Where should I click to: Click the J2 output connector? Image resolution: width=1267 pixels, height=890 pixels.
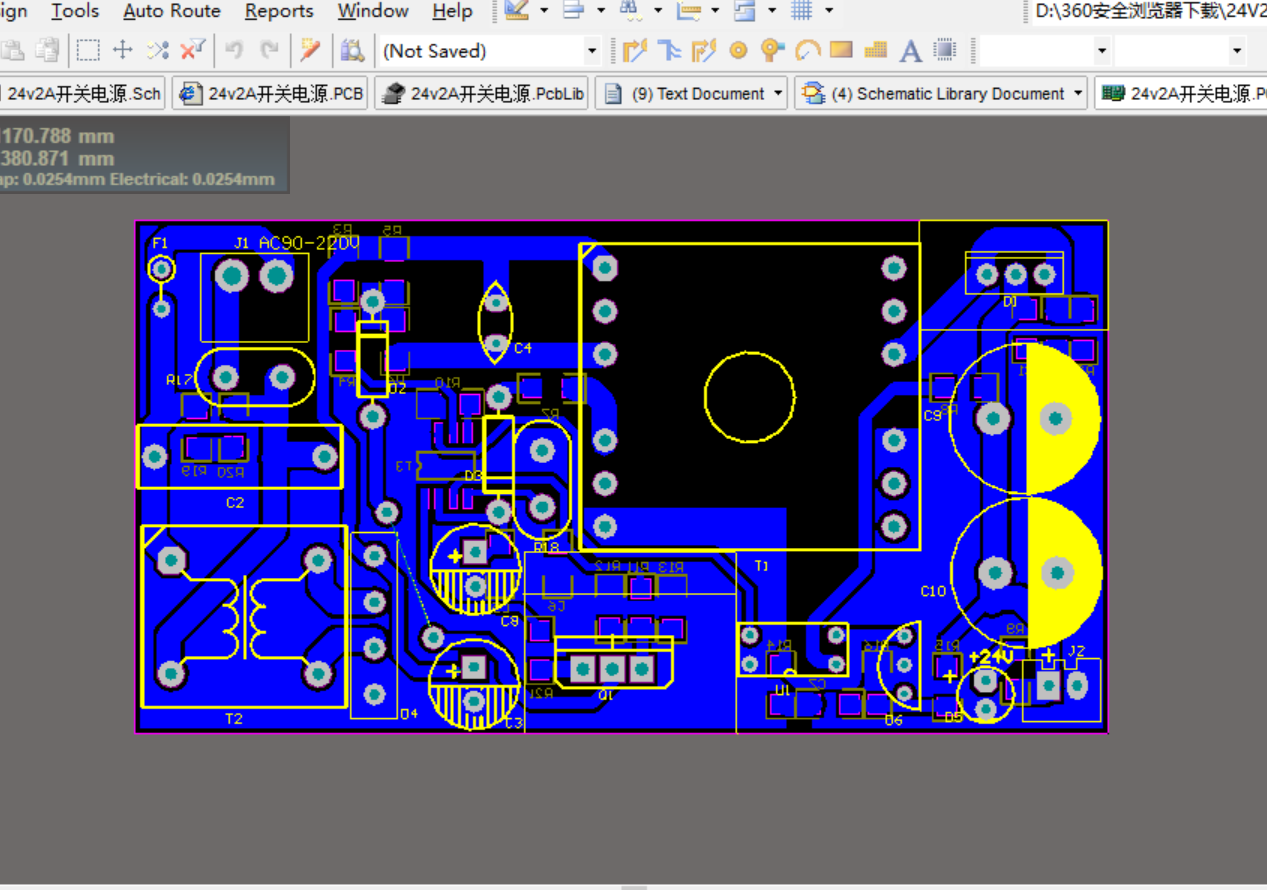[x=1062, y=690]
